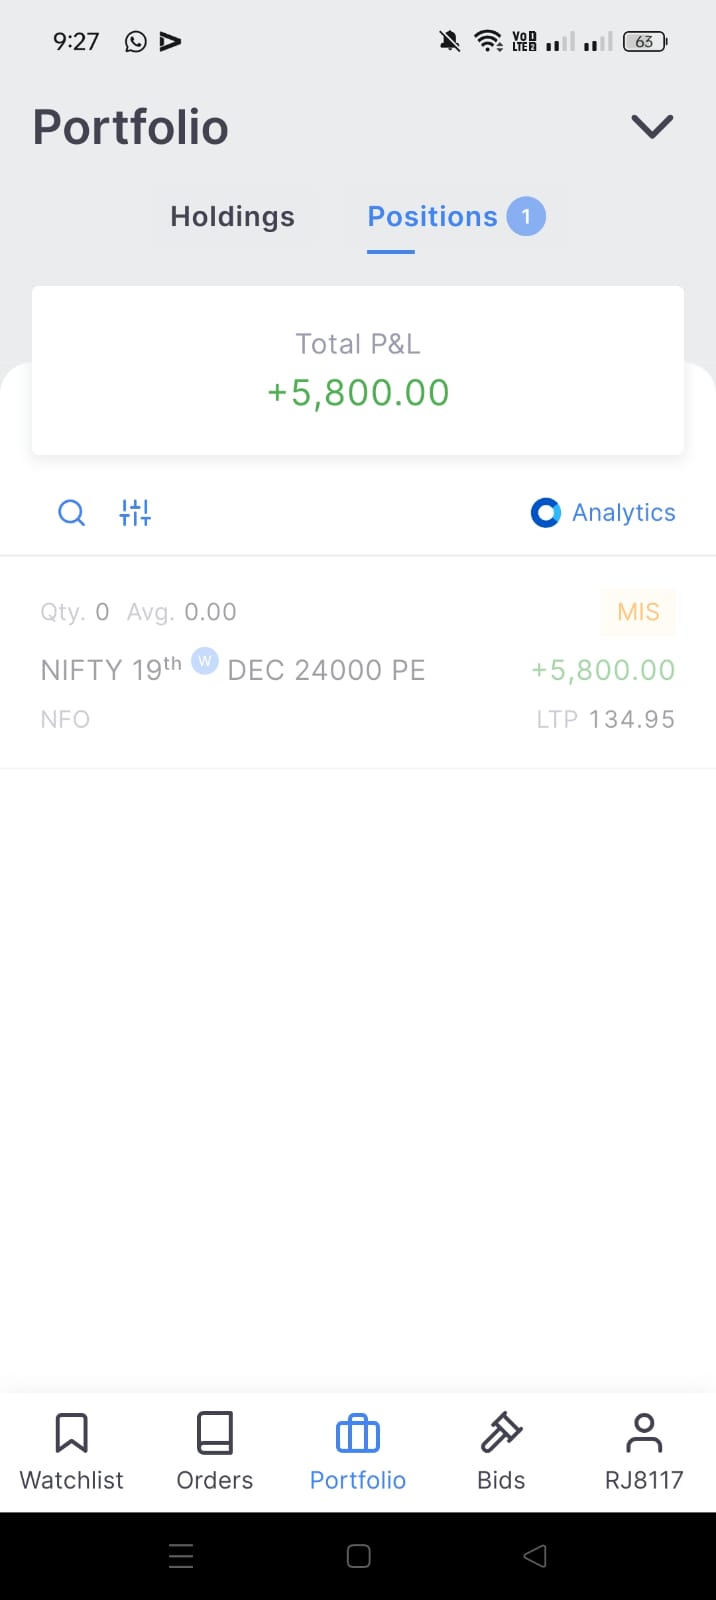Tap the position's +5,800.00 P&L value

pyautogui.click(x=603, y=670)
